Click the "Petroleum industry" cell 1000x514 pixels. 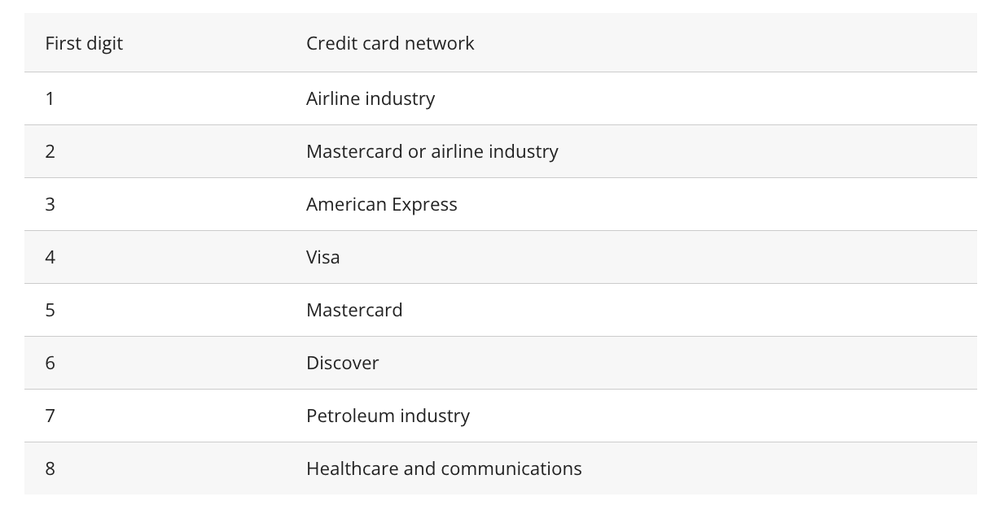tap(387, 416)
